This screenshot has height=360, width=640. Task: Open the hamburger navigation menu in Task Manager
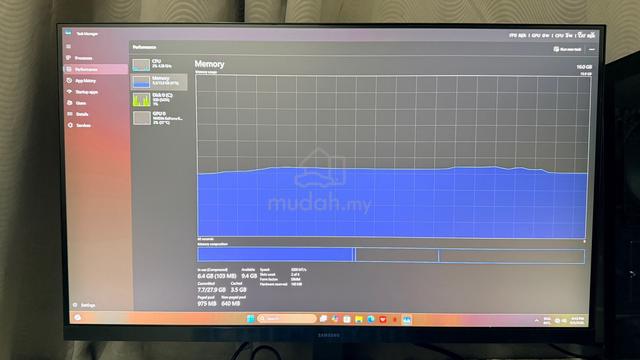pyautogui.click(x=69, y=47)
